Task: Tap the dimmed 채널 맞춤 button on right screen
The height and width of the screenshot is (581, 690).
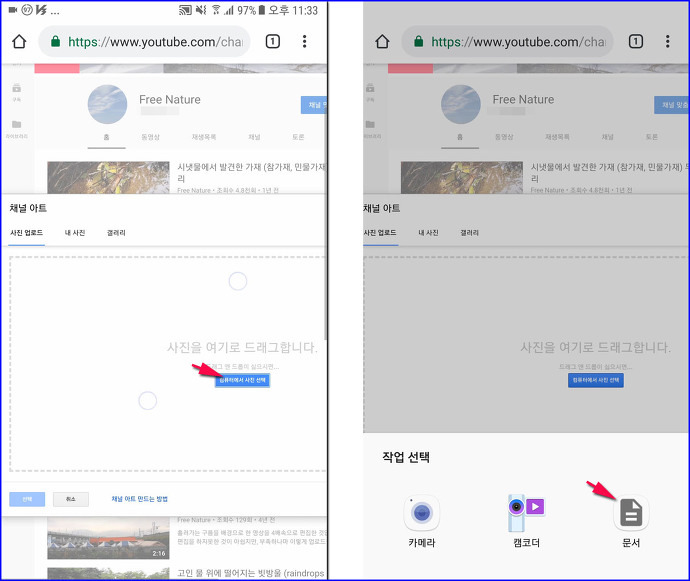Action: 672,105
